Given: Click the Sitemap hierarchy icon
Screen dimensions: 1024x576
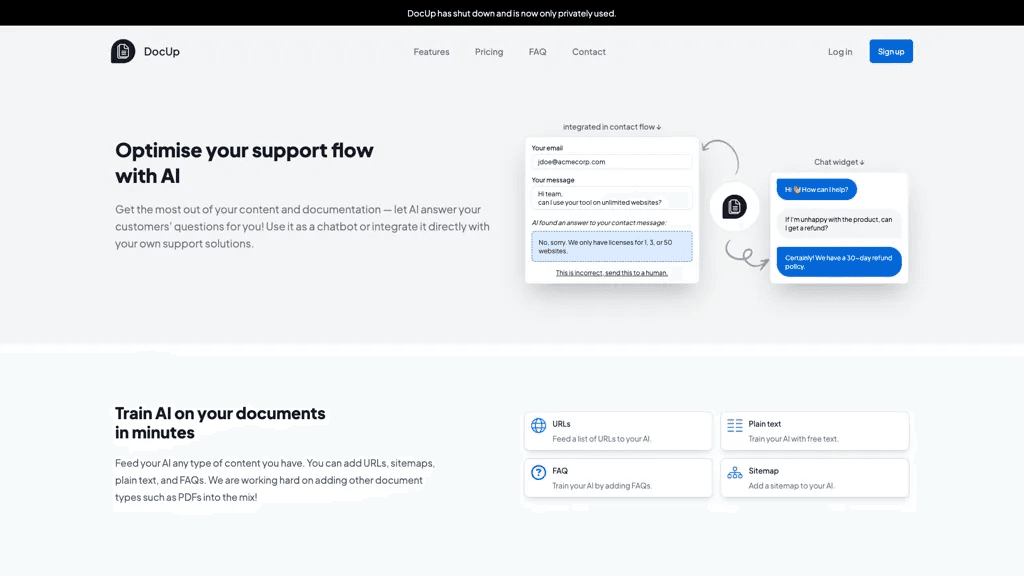Looking at the screenshot, I should [735, 473].
